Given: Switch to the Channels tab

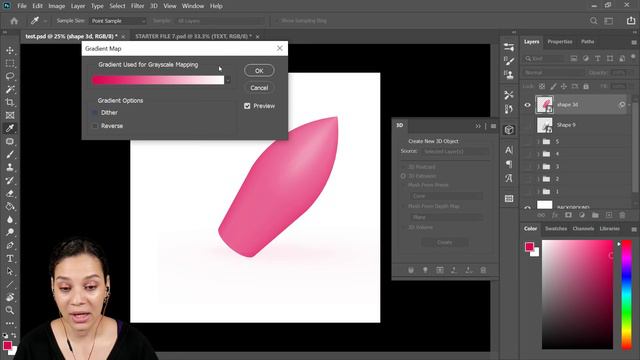Looking at the screenshot, I should click(583, 229).
